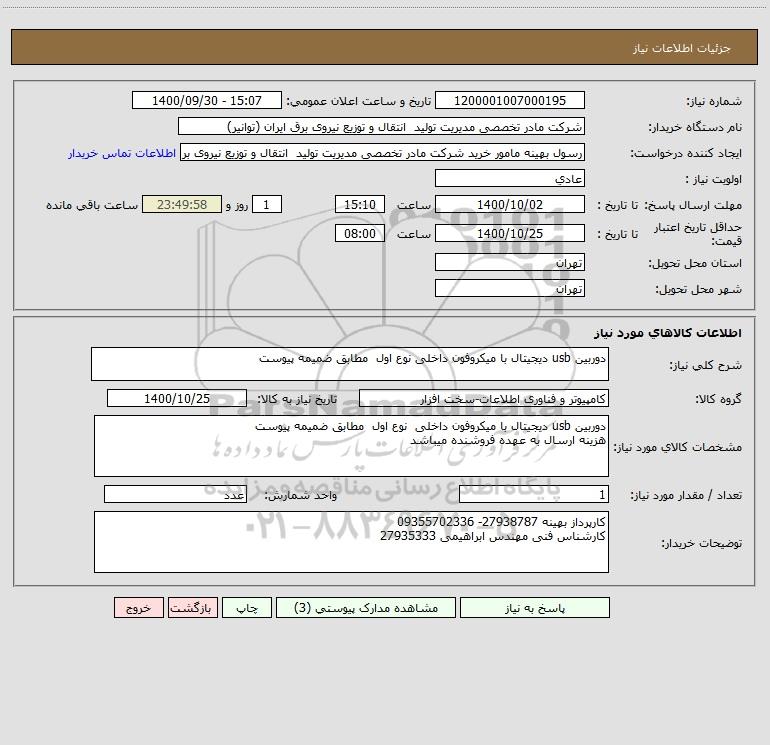Image resolution: width=770 pixels, height=745 pixels.
Task: Select announcement date field 1400/09/30 - 15:07
Action: point(207,100)
